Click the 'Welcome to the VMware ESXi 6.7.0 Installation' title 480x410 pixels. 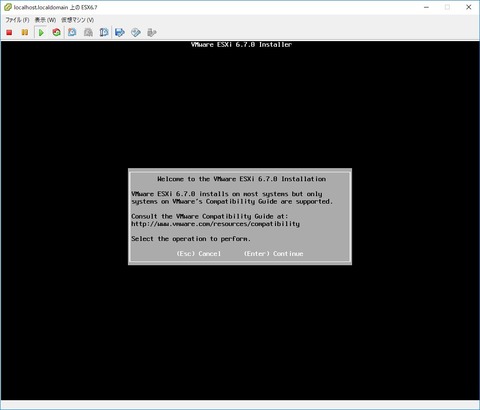[x=242, y=179]
